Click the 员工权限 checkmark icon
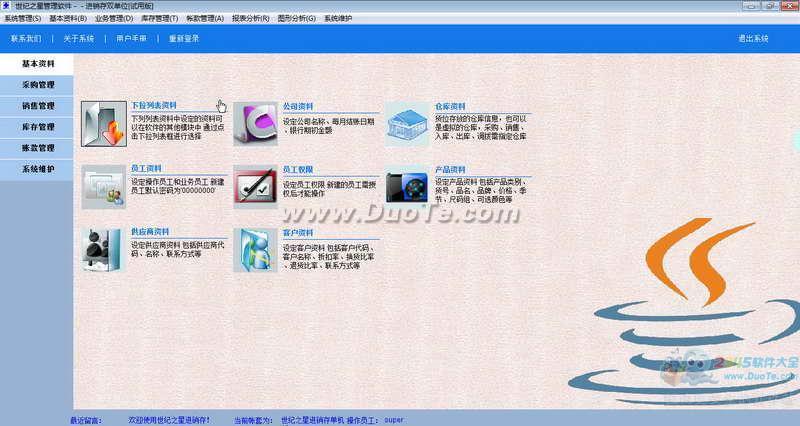 (x=255, y=187)
